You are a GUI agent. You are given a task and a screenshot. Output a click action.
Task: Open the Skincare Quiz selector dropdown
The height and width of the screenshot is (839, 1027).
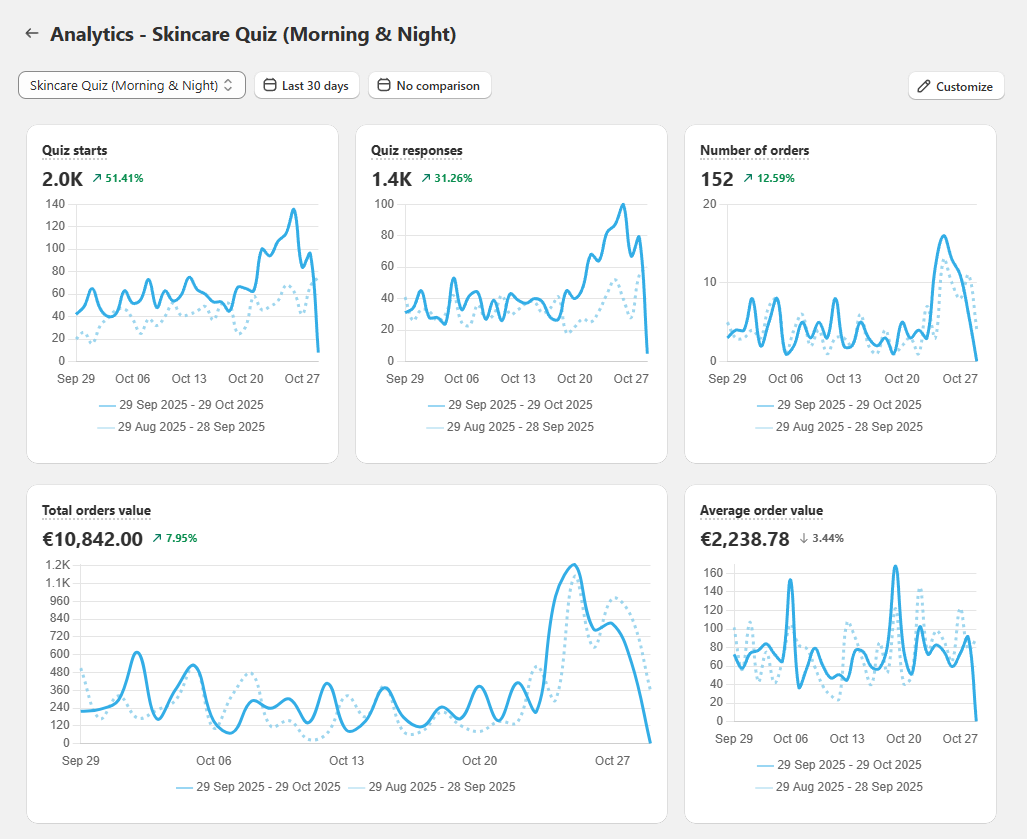131,86
